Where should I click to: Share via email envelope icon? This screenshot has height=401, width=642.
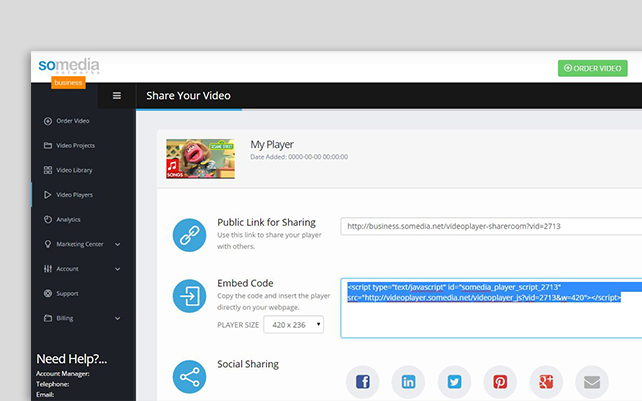click(x=592, y=382)
